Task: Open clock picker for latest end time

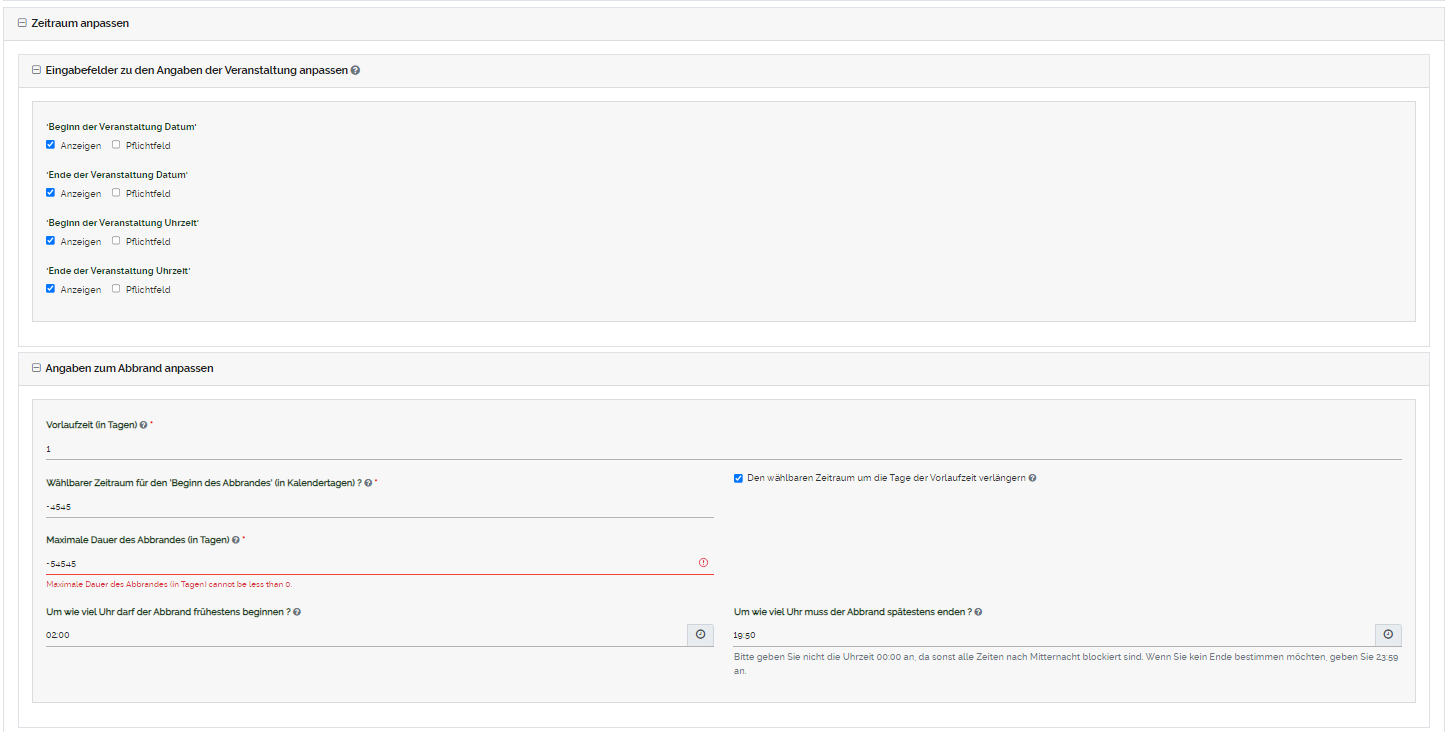Action: [x=1388, y=635]
